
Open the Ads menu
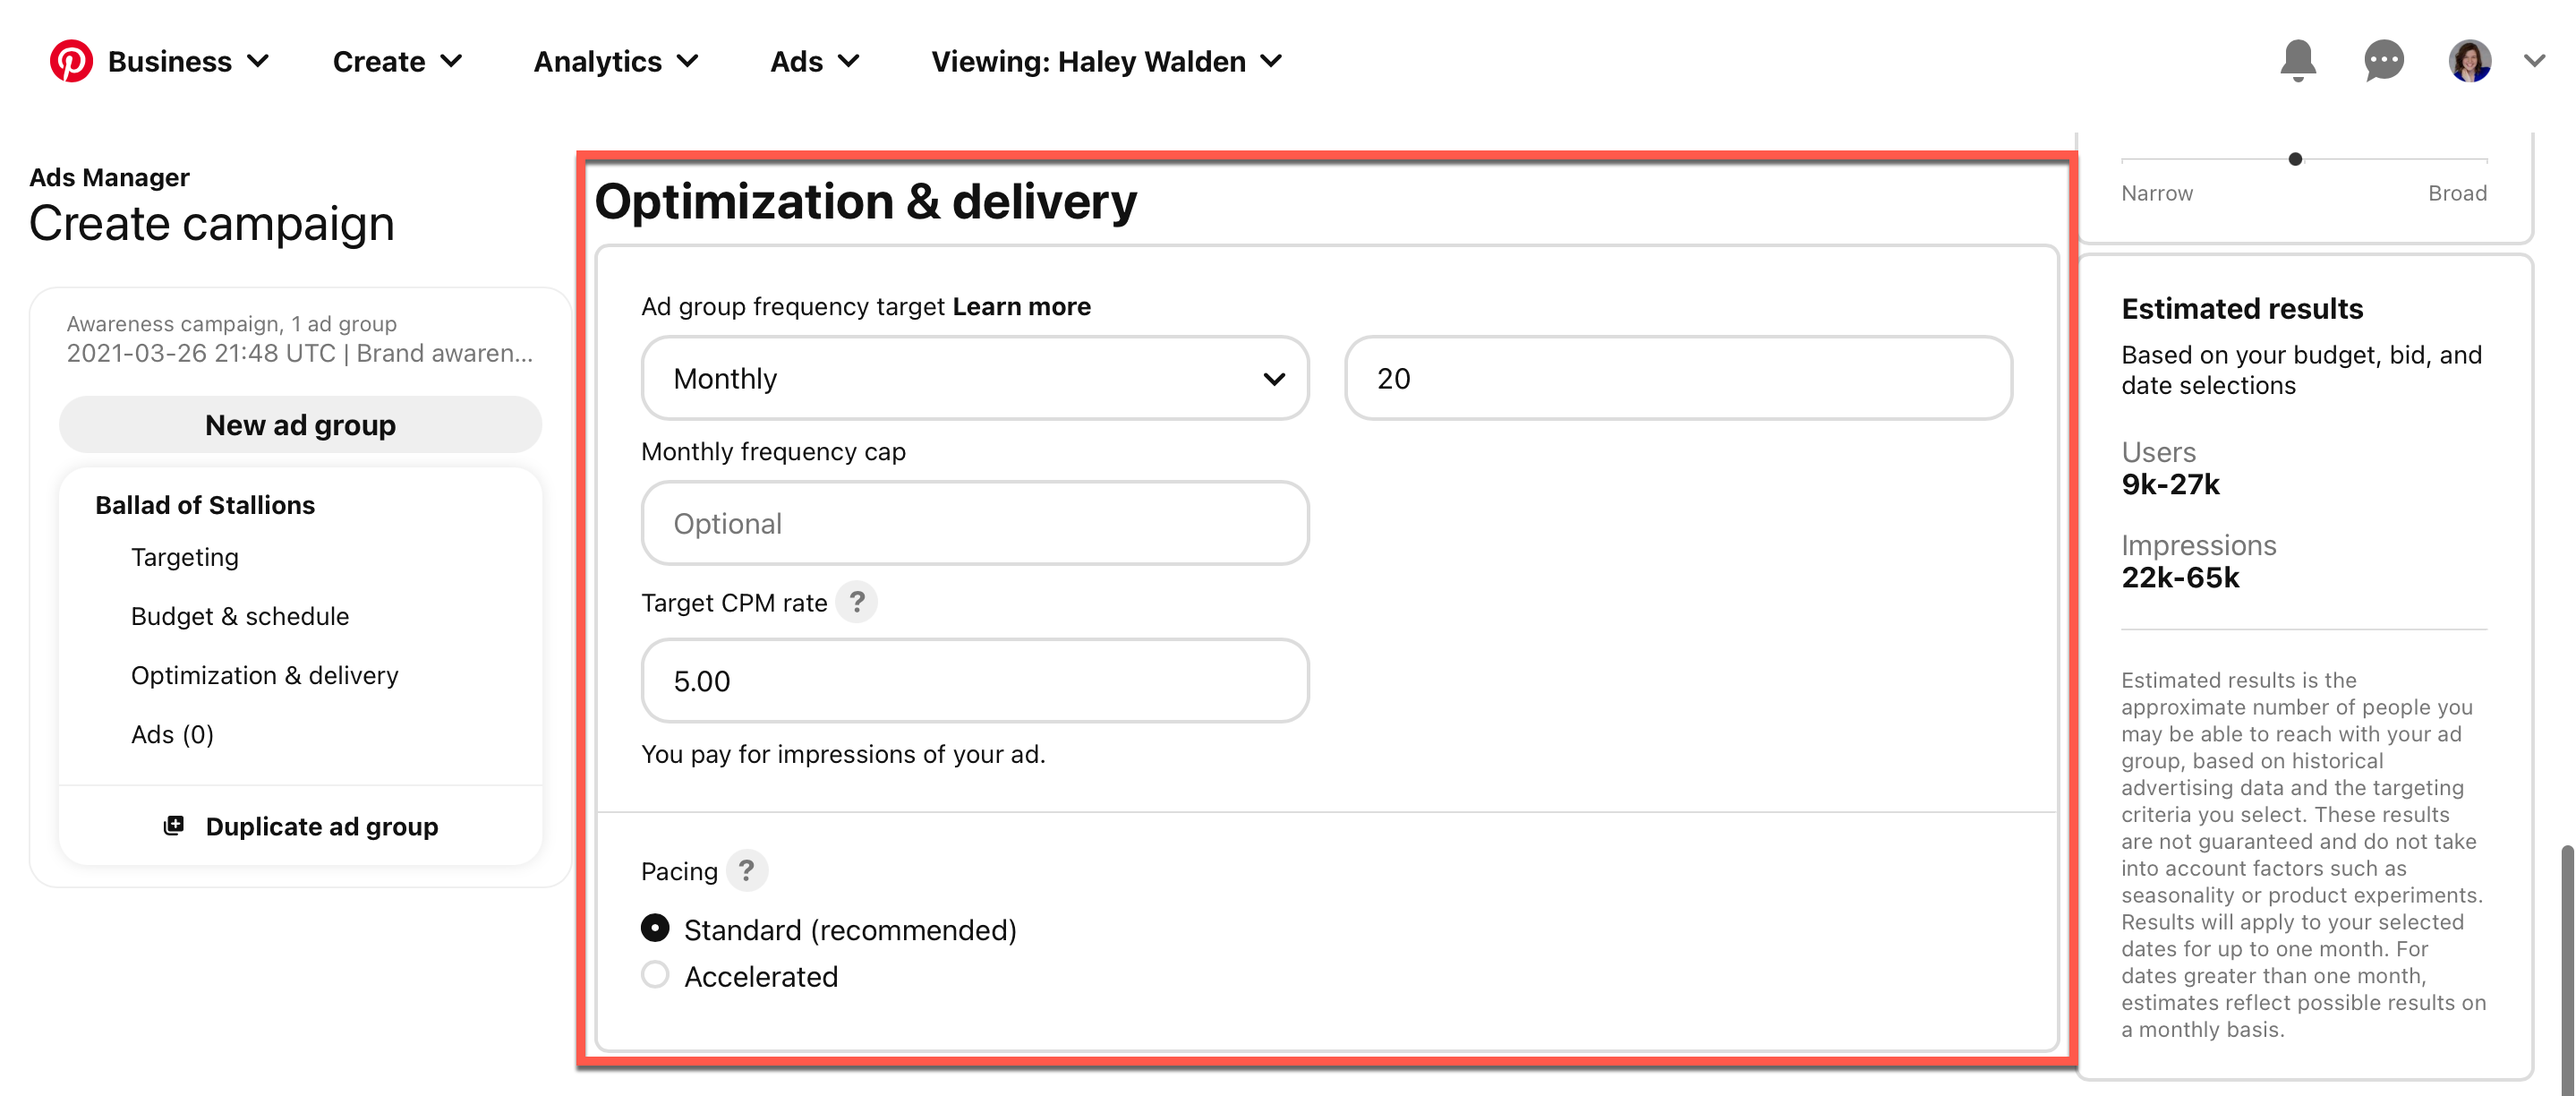click(814, 61)
